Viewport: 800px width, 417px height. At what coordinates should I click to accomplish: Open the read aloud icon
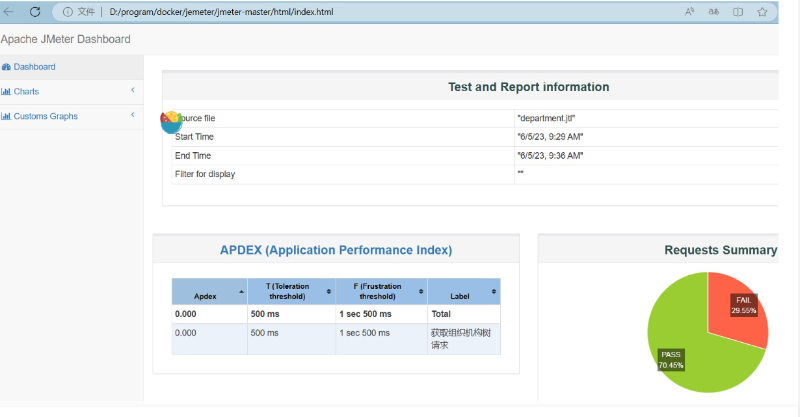[689, 12]
